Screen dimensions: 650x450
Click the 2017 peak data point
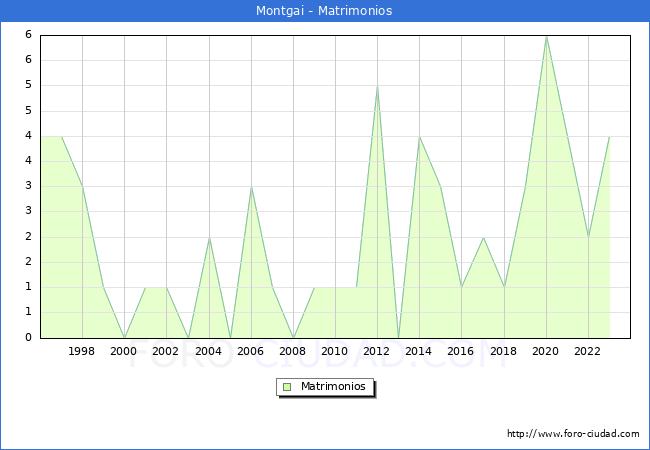(483, 237)
